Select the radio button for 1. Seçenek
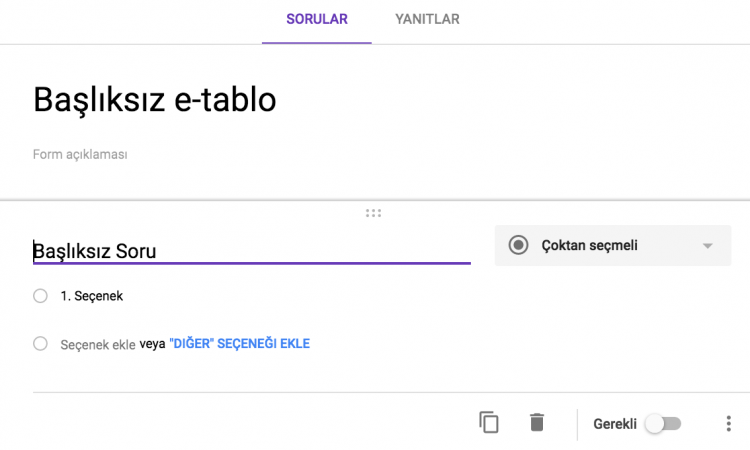The image size is (750, 450). click(40, 296)
